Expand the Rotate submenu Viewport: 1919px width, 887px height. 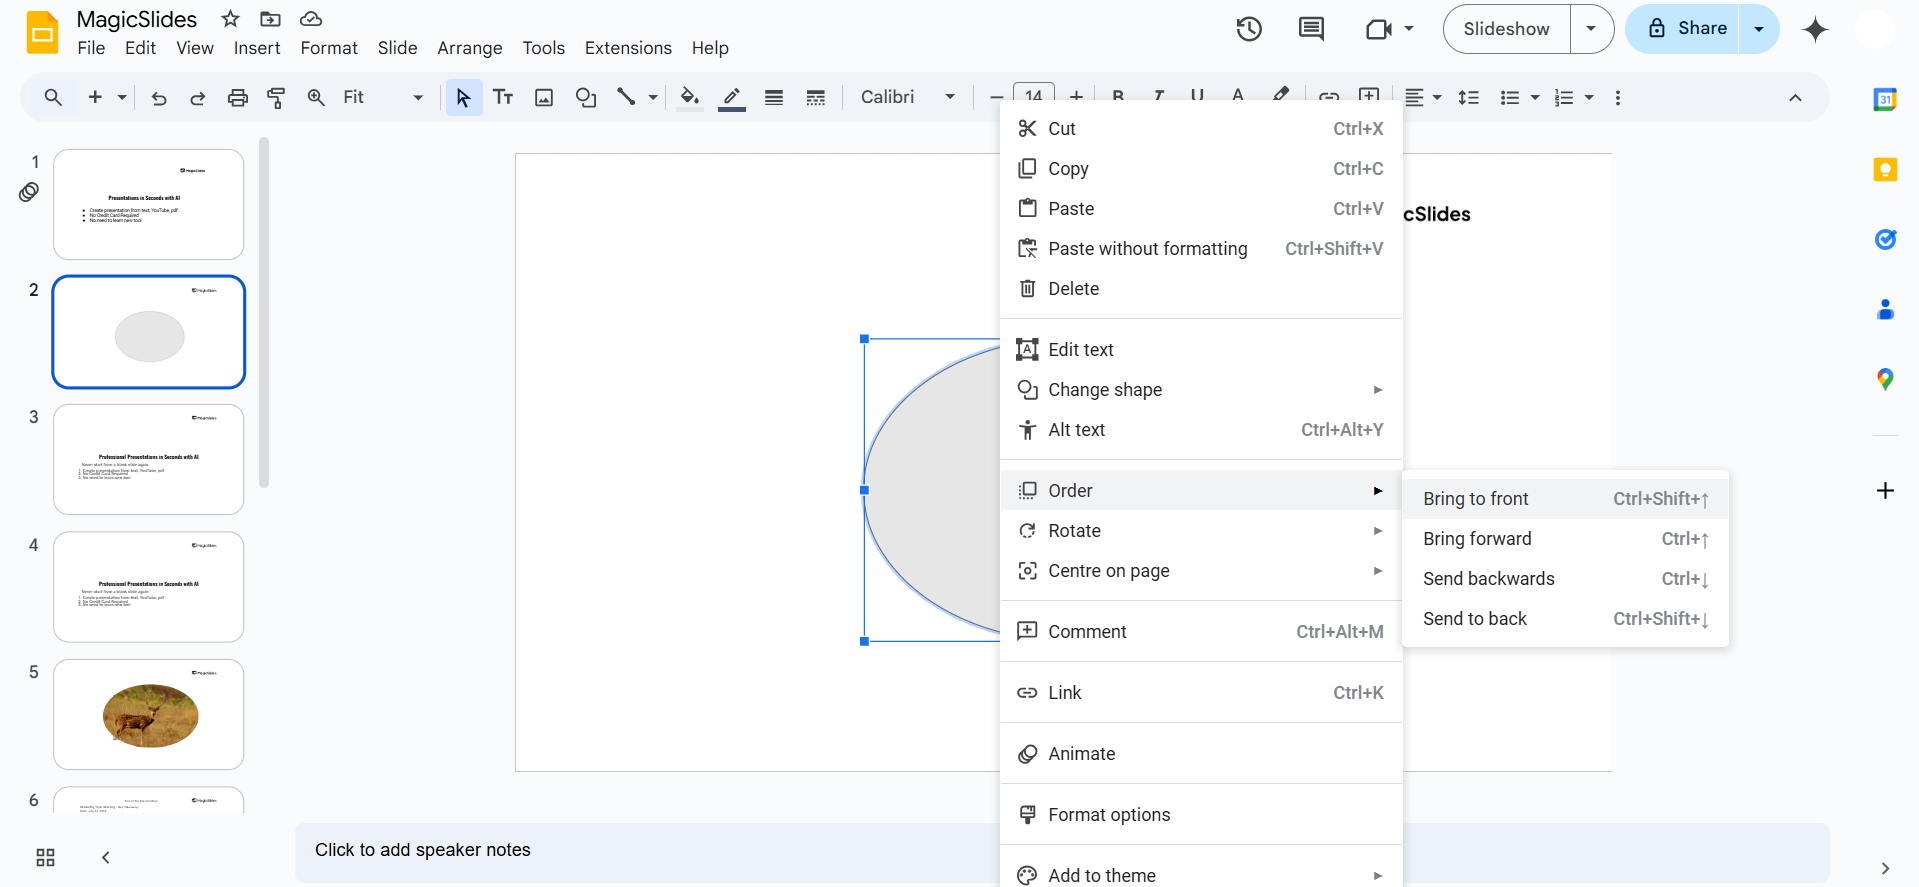1201,531
